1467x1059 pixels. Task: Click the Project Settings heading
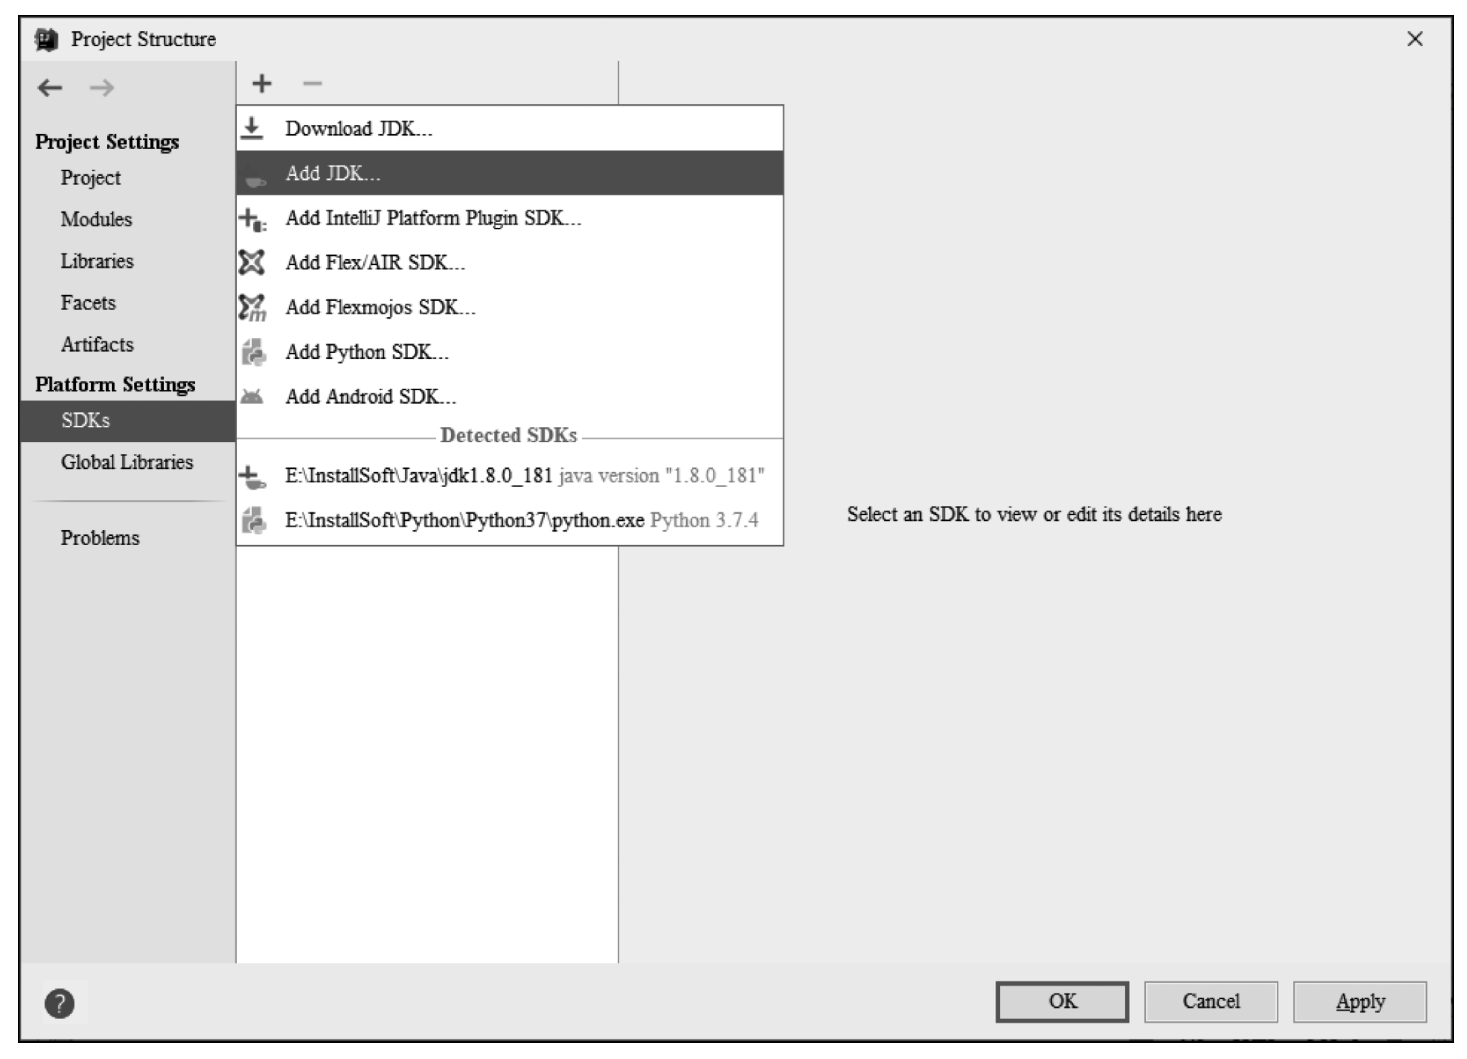[107, 142]
